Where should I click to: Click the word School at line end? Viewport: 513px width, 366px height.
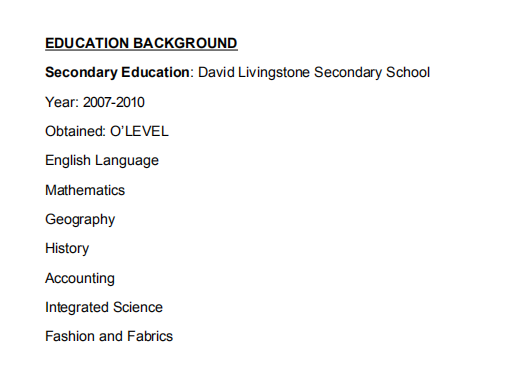[408, 72]
